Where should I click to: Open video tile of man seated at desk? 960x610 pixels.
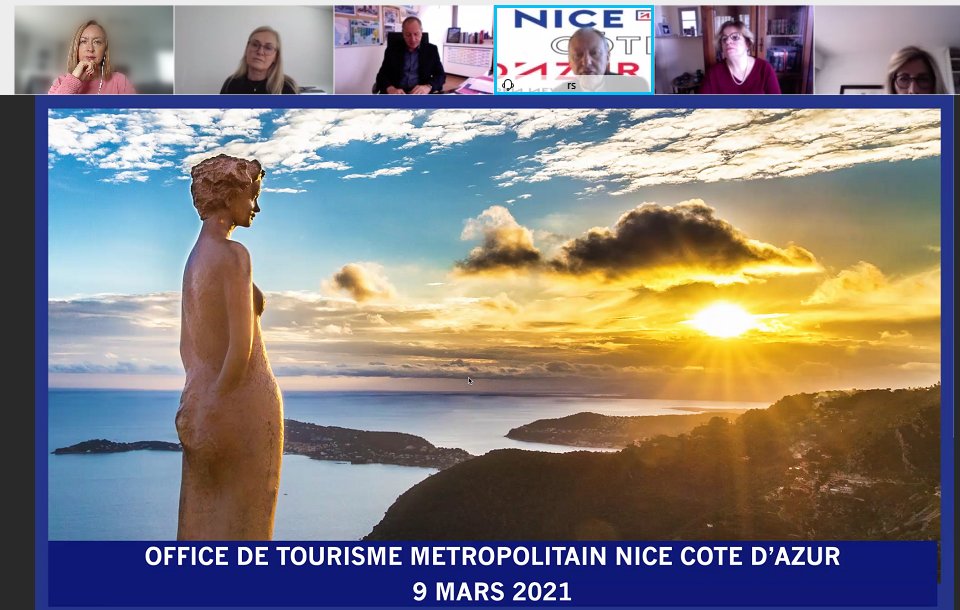(413, 50)
